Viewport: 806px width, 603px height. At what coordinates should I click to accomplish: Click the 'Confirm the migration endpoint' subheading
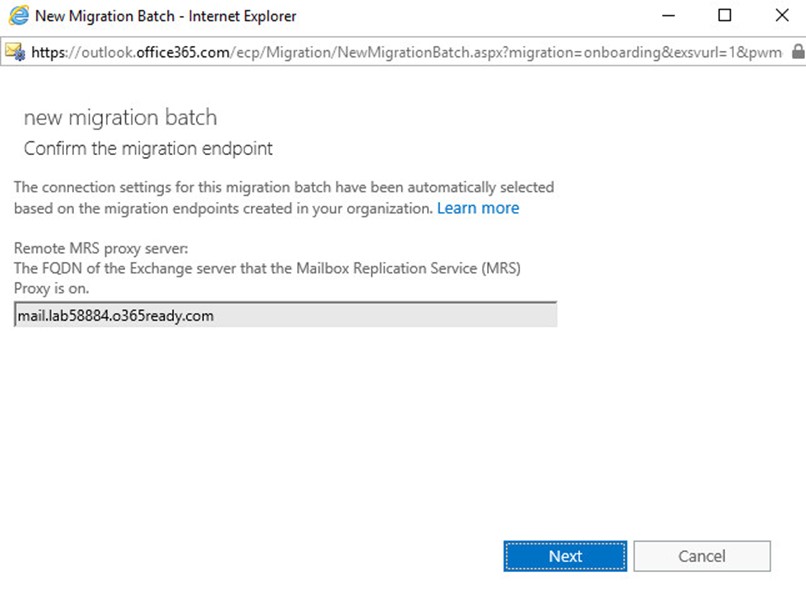click(x=148, y=149)
